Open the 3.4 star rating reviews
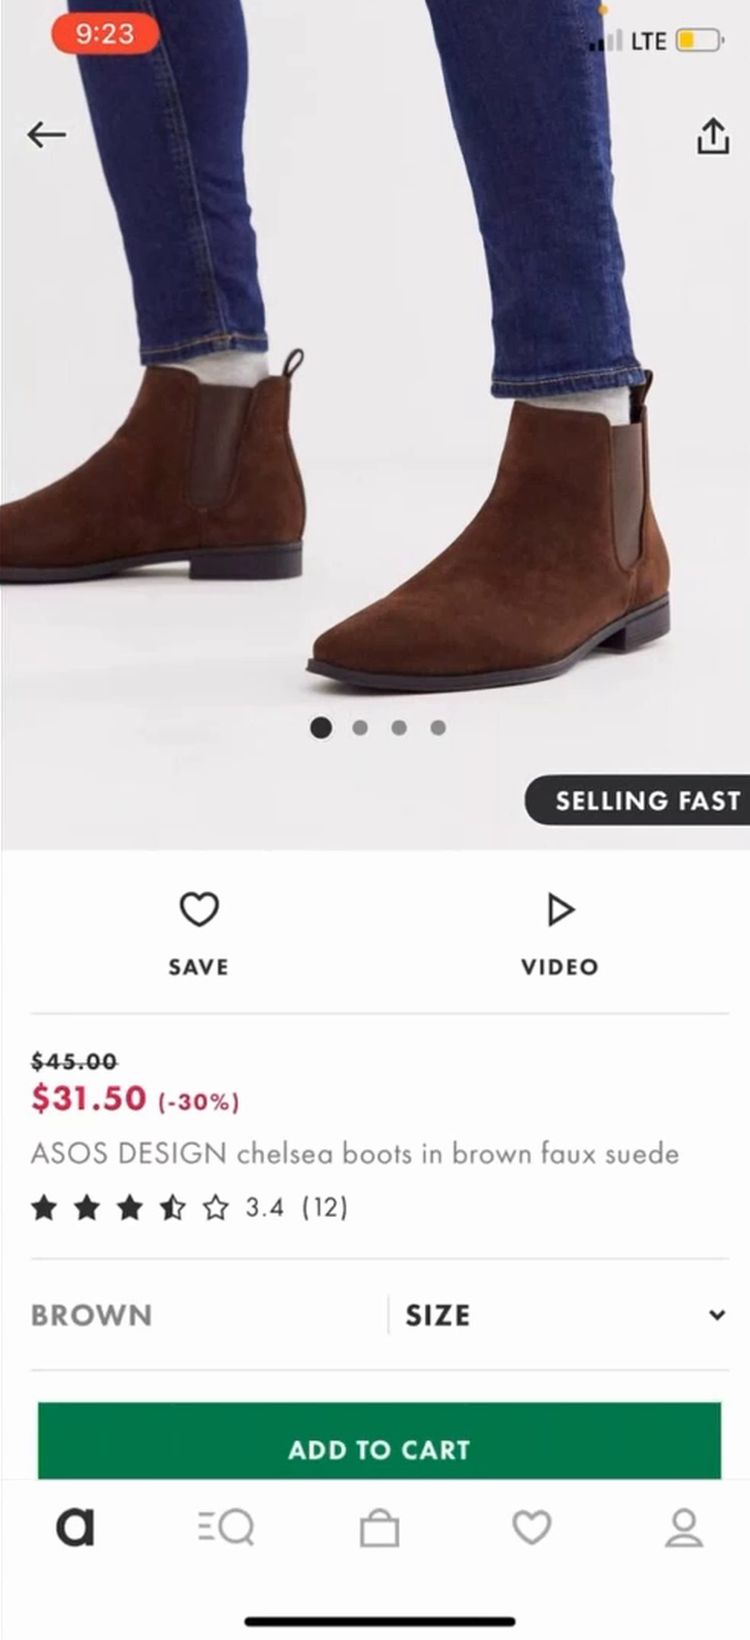 [190, 1208]
